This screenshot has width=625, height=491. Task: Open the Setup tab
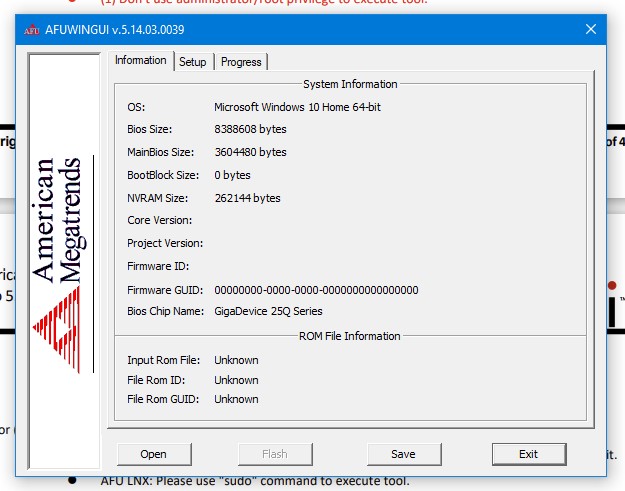pyautogui.click(x=193, y=62)
